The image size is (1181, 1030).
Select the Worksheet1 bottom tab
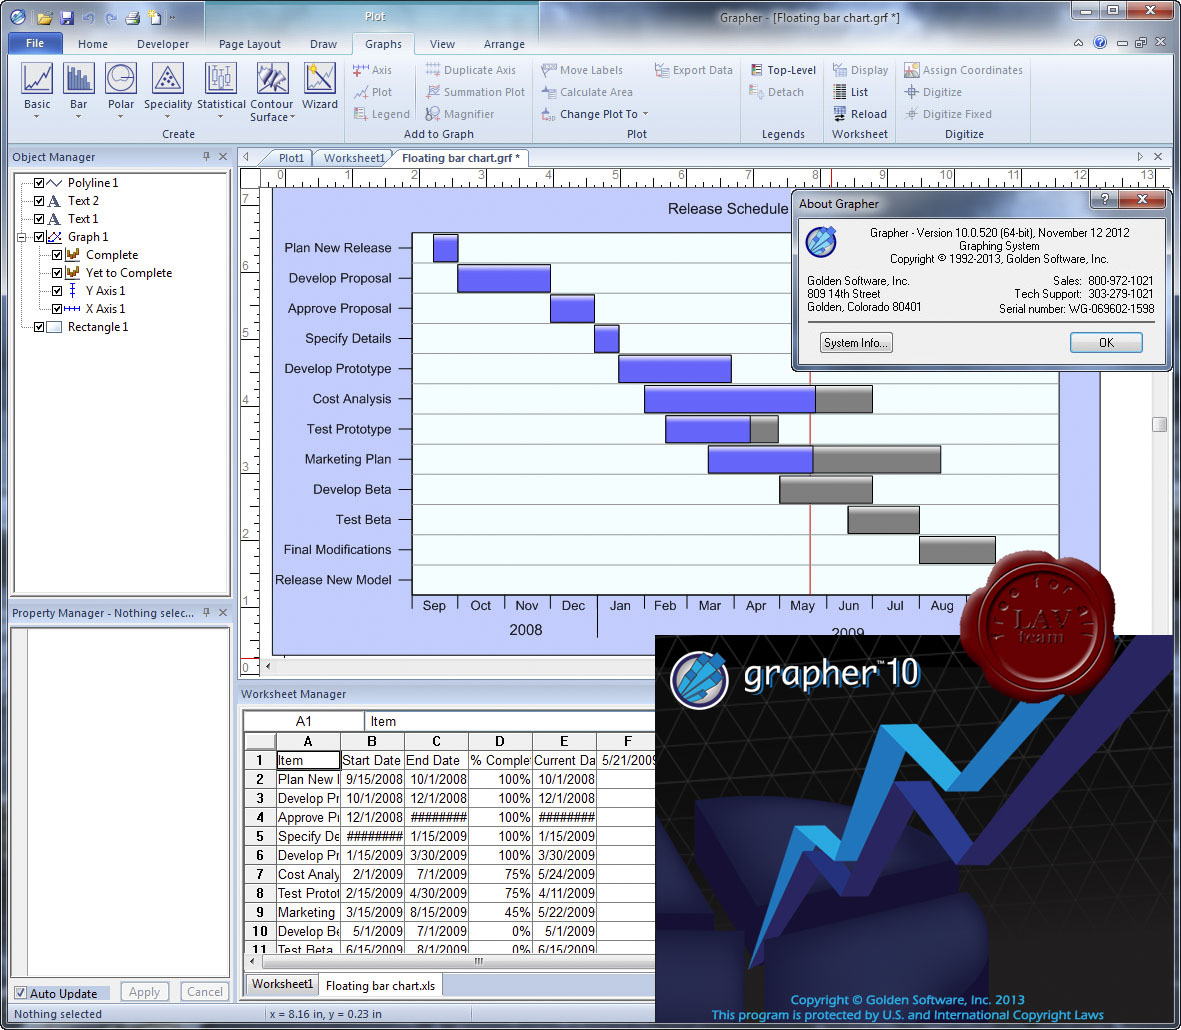click(x=282, y=984)
